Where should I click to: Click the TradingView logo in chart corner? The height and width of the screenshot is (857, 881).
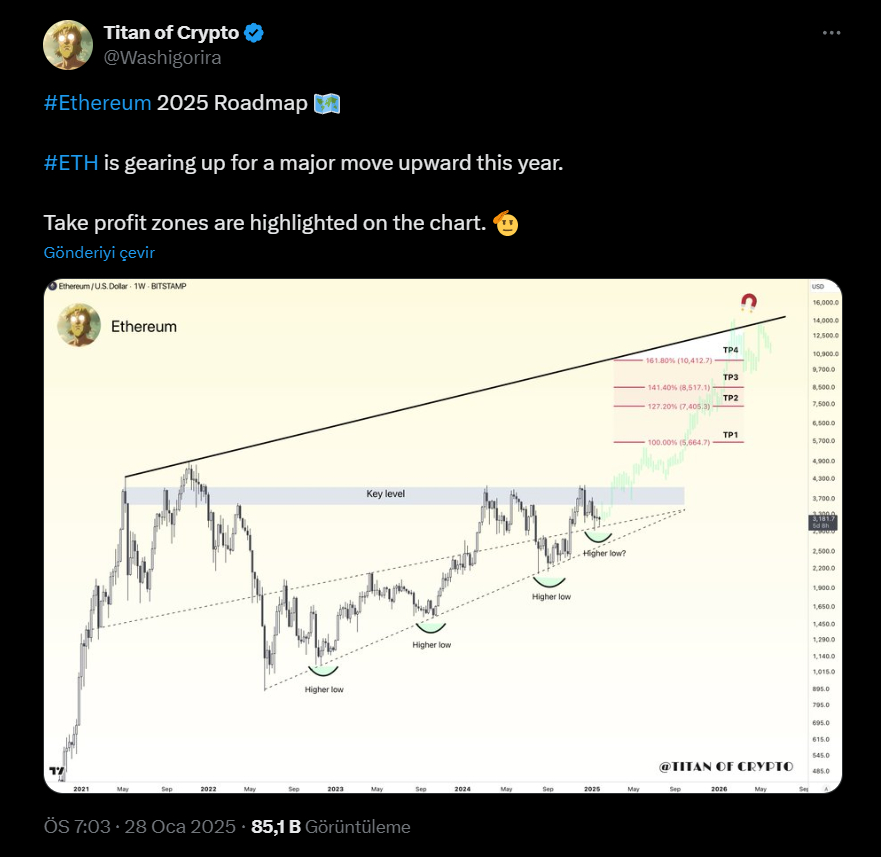point(53,772)
